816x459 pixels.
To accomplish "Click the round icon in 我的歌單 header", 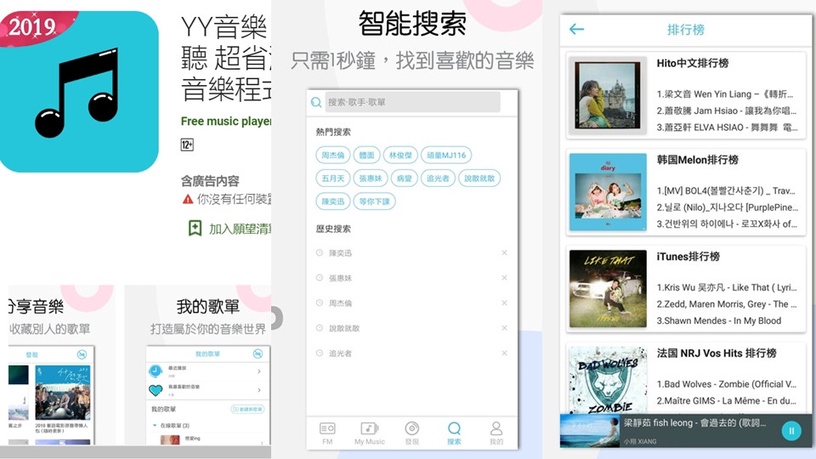I will pyautogui.click(x=258, y=354).
